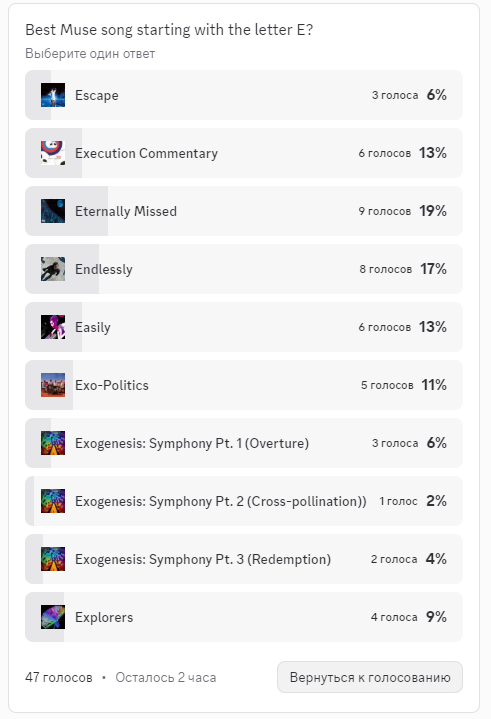This screenshot has width=491, height=719.
Task: Select the Endlessly poll answer
Action: (244, 269)
